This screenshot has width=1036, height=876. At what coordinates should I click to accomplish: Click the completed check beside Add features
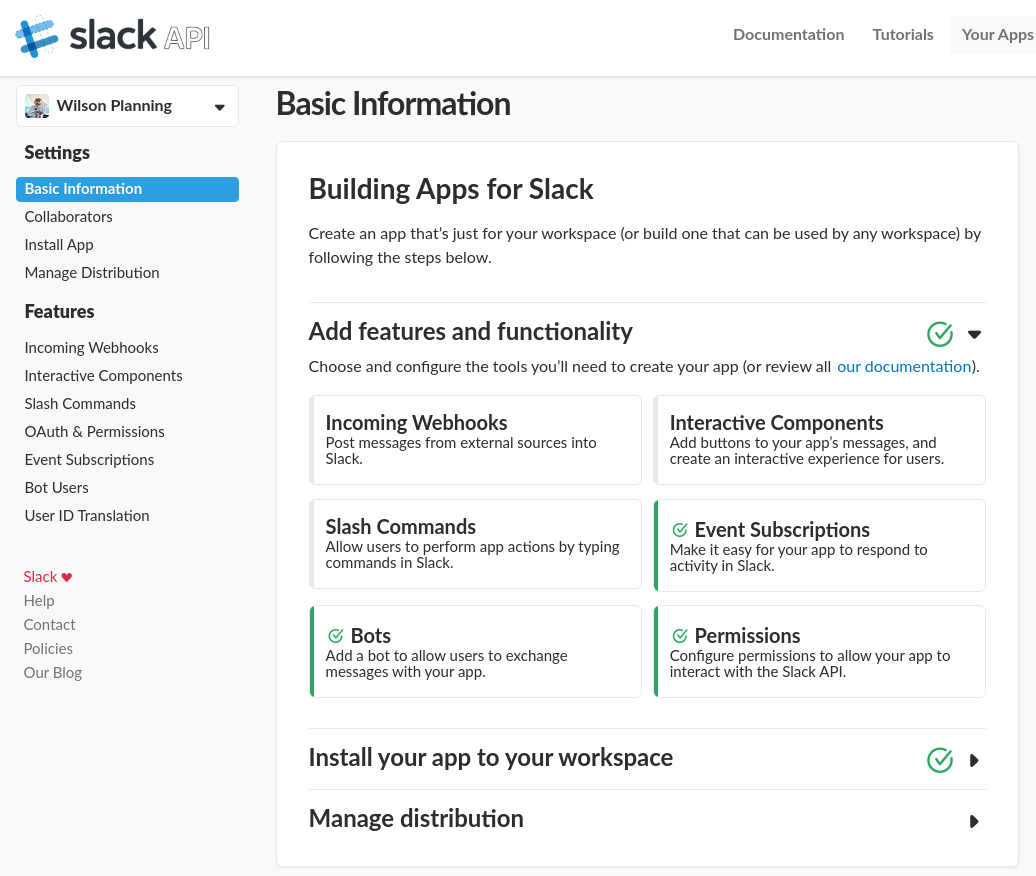[x=940, y=334]
